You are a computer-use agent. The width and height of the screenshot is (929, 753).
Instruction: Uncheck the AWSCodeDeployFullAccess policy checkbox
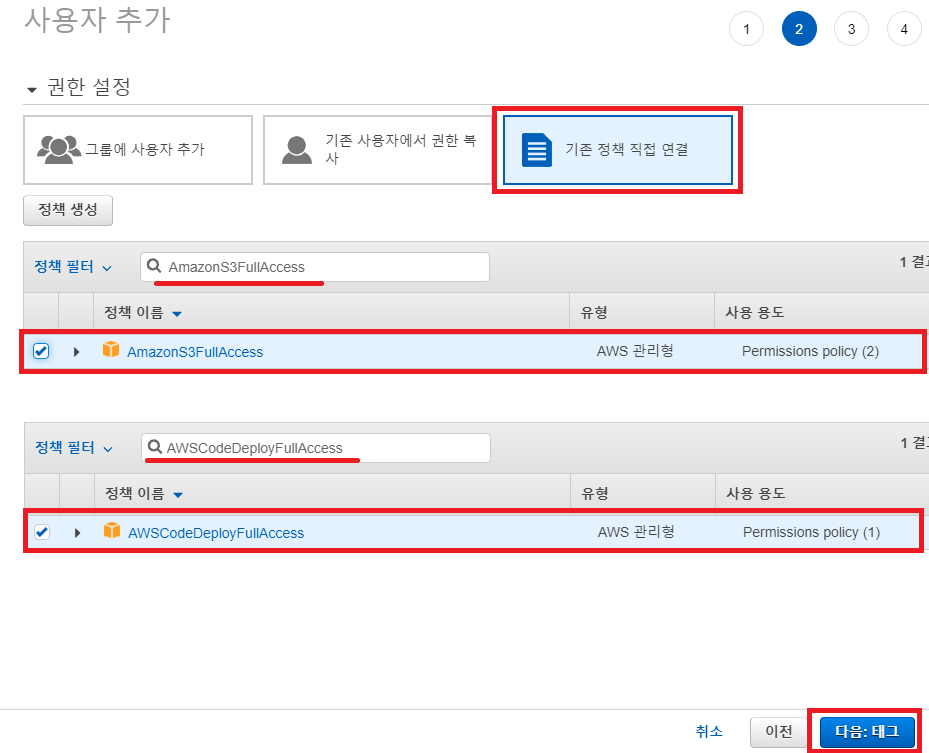point(42,532)
